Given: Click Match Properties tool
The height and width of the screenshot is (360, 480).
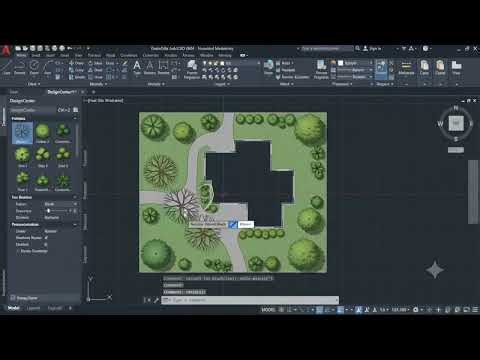Looking at the screenshot, I should pyautogui.click(x=321, y=69).
